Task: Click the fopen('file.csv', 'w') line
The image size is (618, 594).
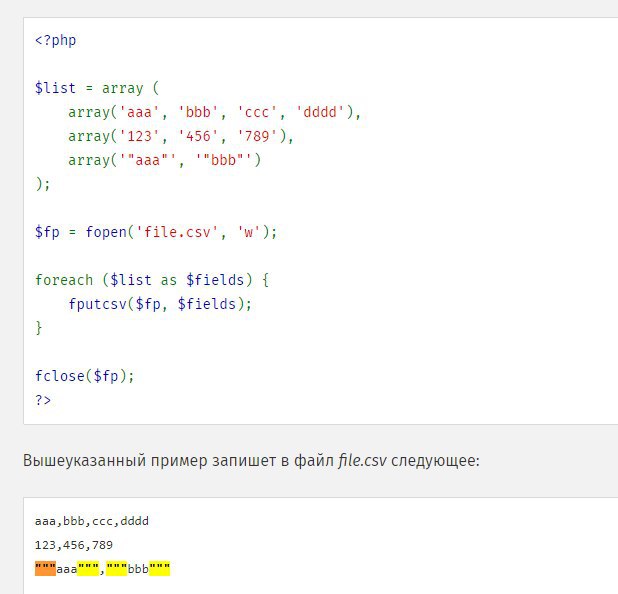Action: tap(156, 232)
